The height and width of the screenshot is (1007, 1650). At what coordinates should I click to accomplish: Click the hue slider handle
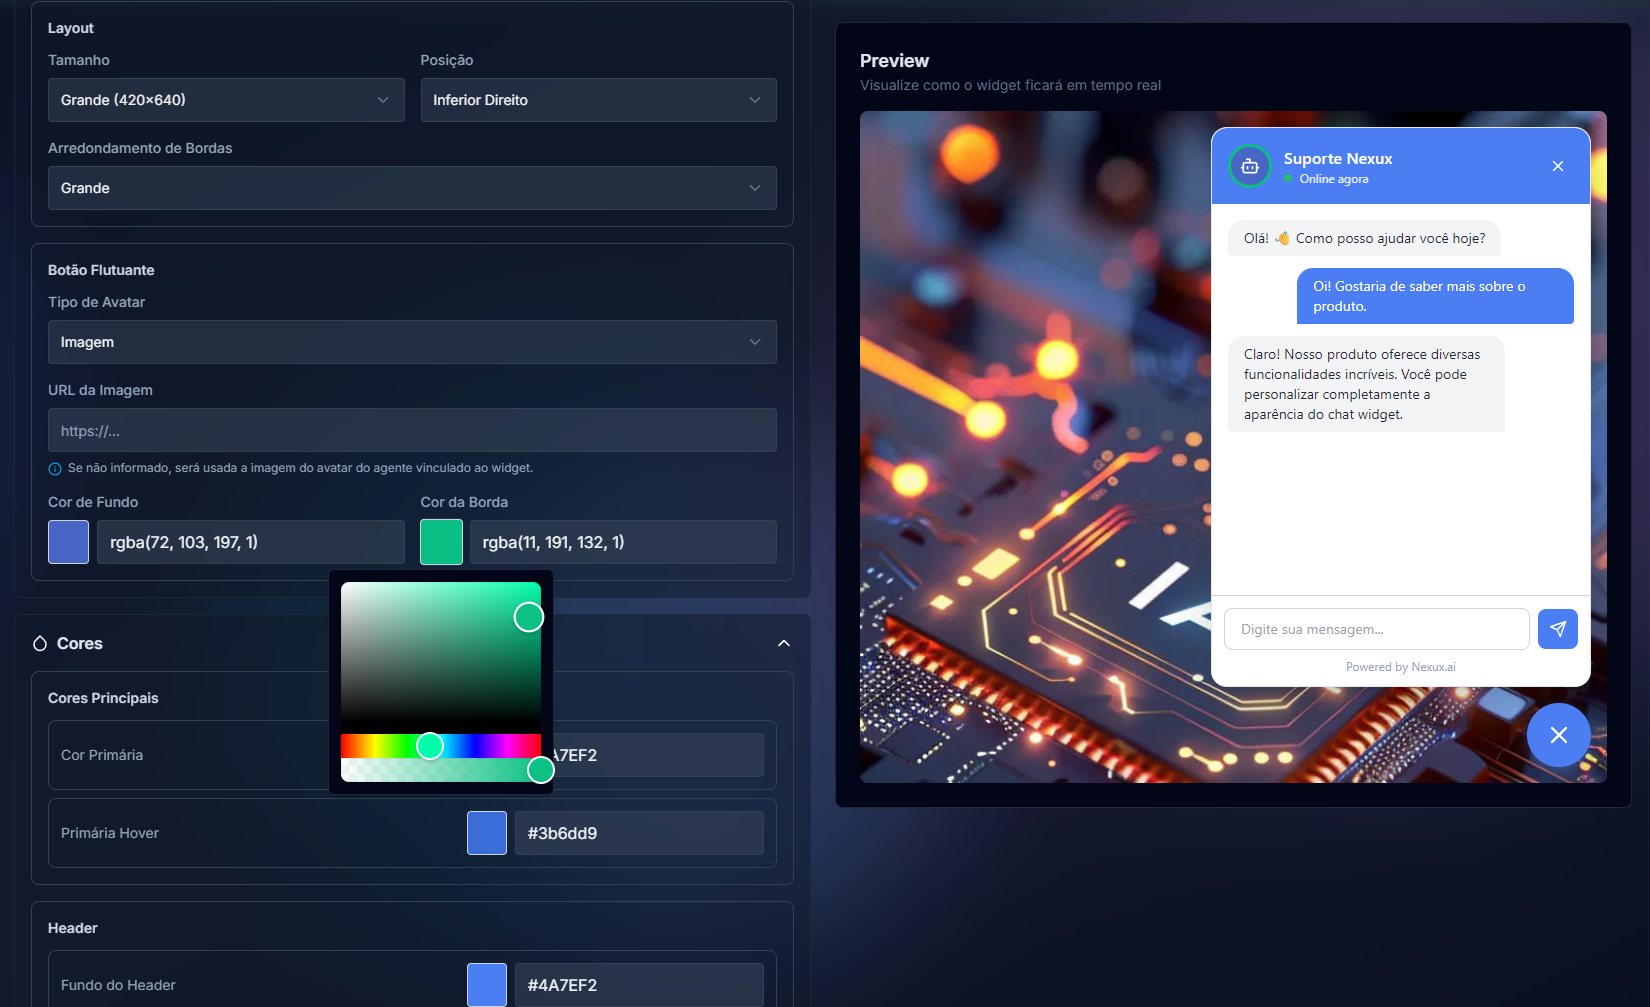click(430, 746)
